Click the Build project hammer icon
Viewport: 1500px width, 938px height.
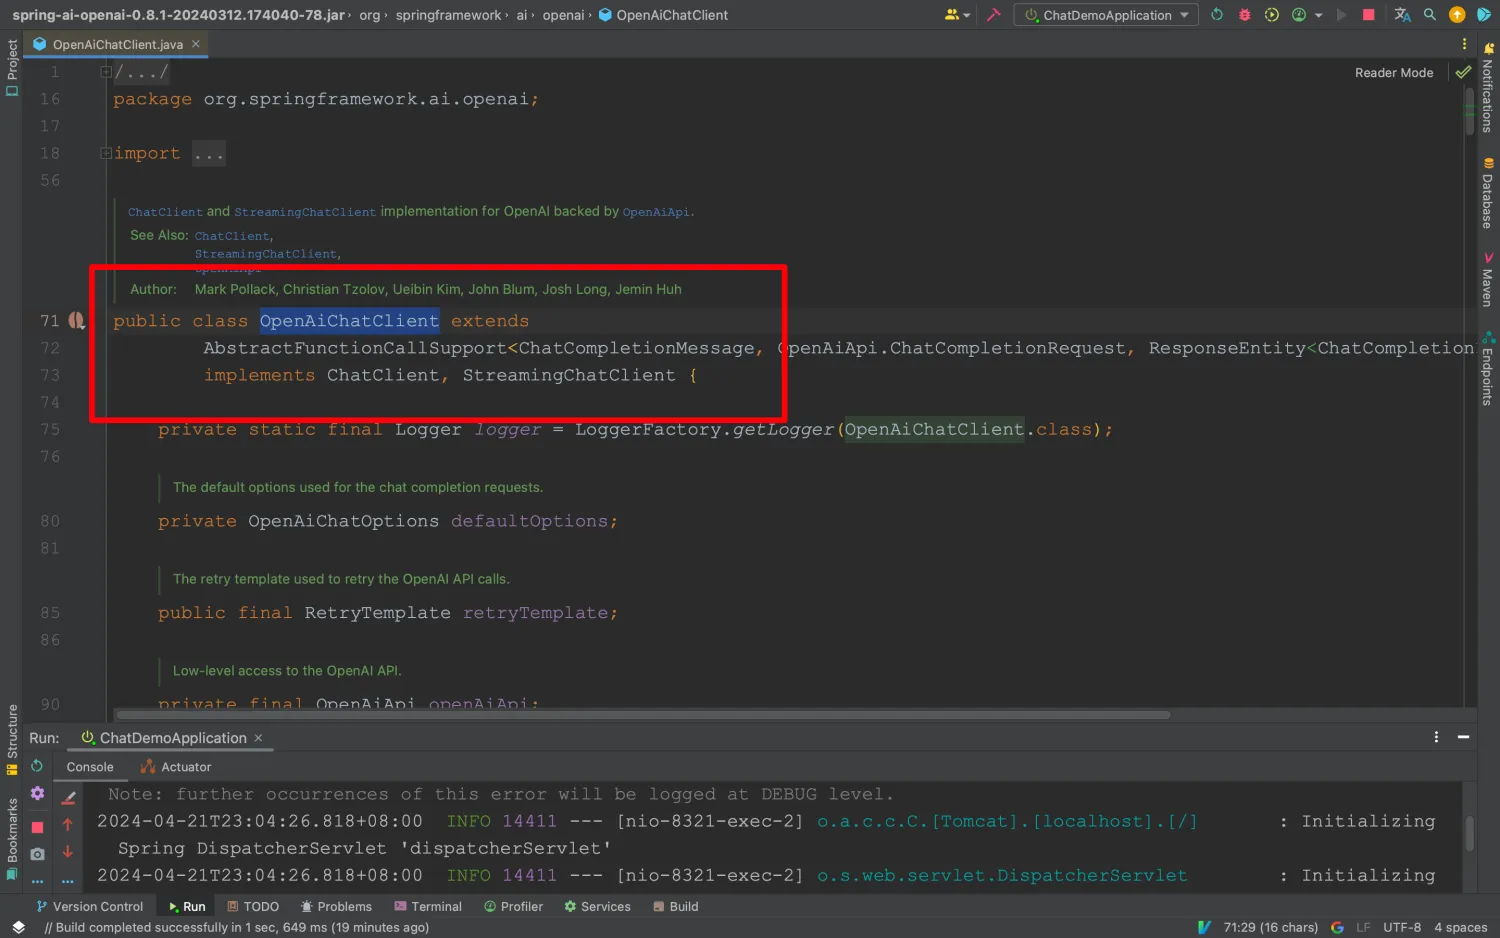tap(993, 15)
